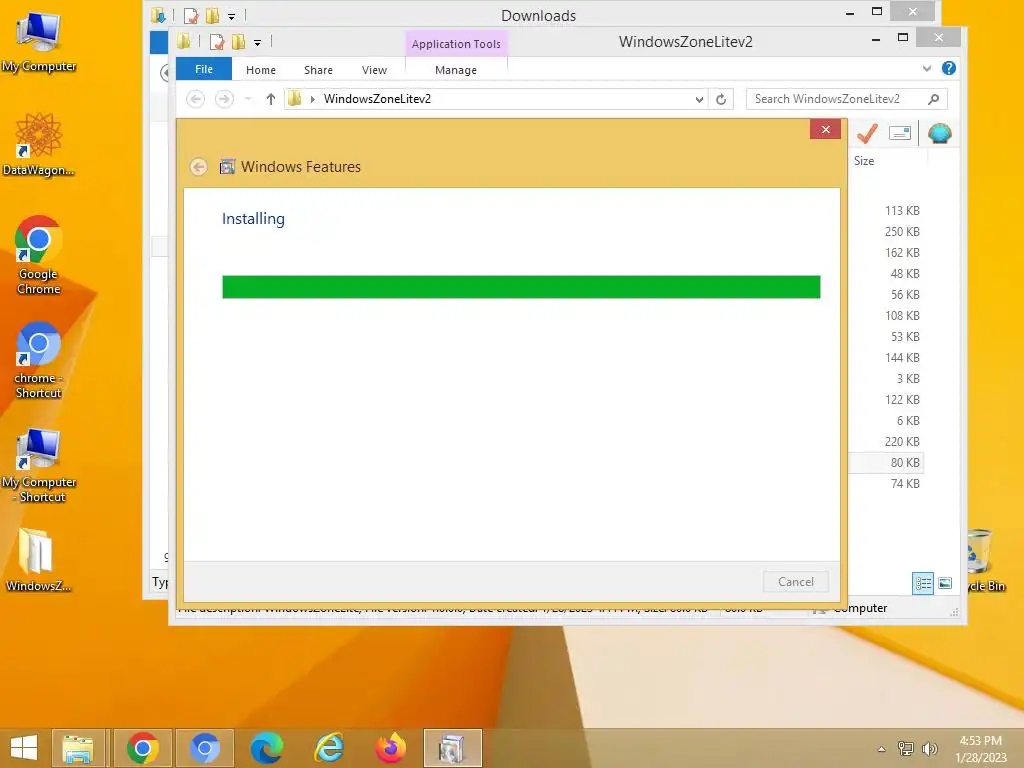Open My Computer - Shortcut desktop icon
The width and height of the screenshot is (1024, 768).
point(39,465)
